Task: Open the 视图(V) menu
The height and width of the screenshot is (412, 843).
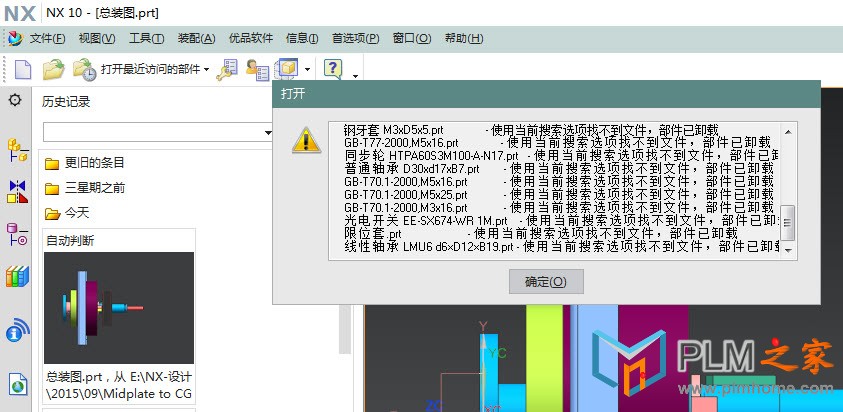Action: tap(97, 38)
